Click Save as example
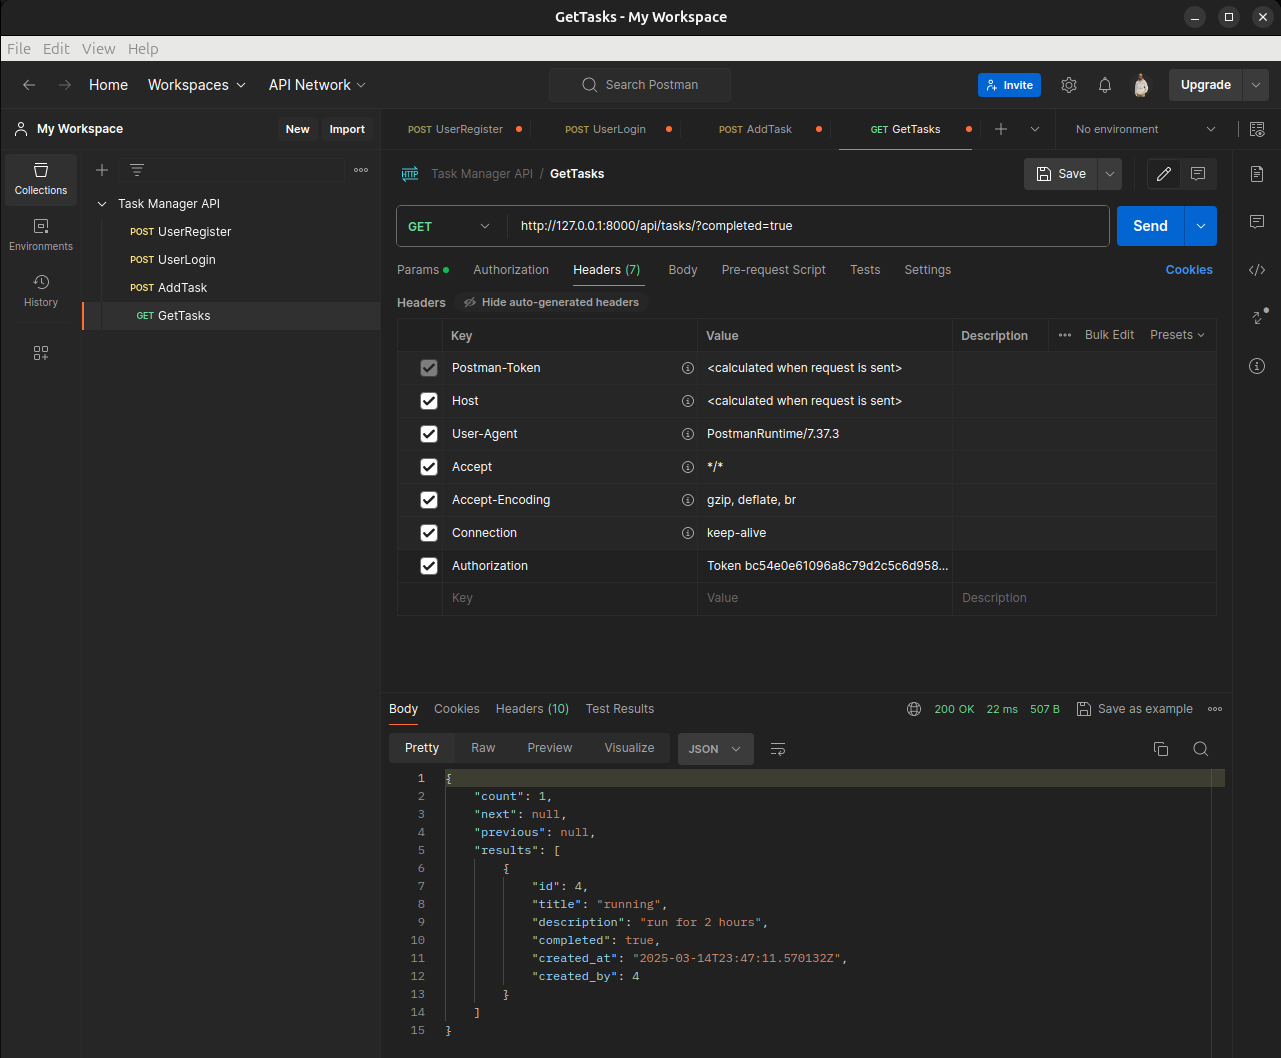 tap(1135, 709)
